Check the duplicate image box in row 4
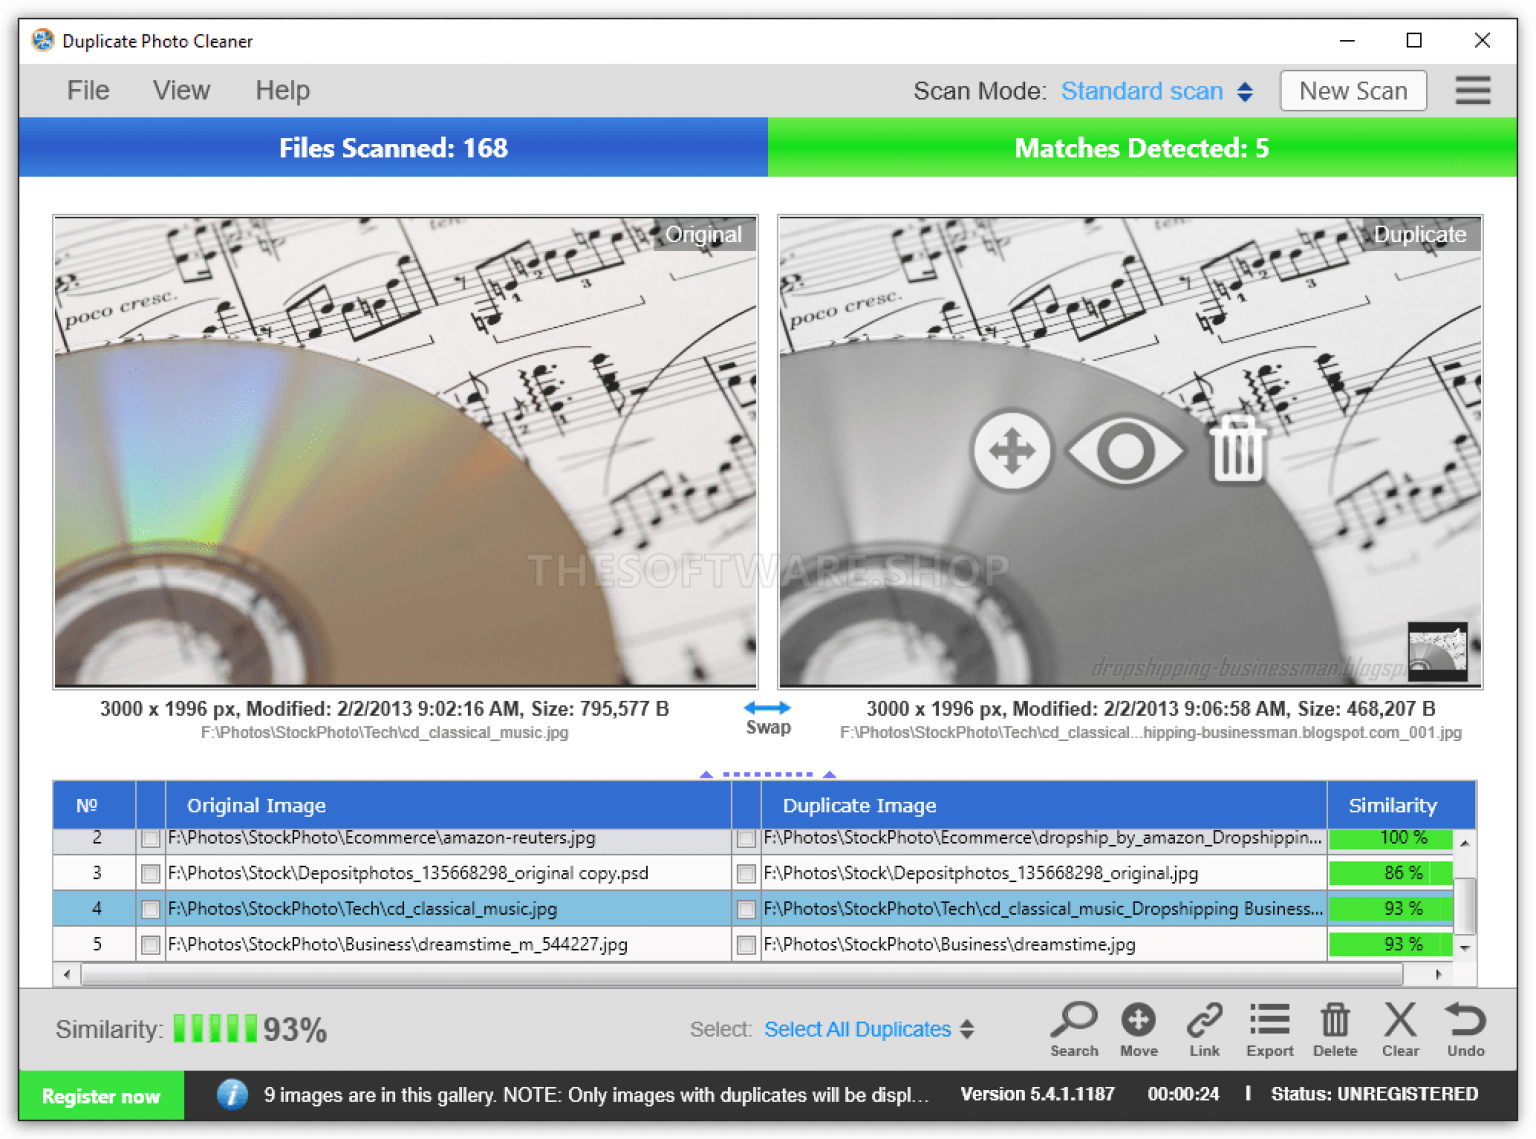Screen dimensions: 1536x1139 point(746,909)
